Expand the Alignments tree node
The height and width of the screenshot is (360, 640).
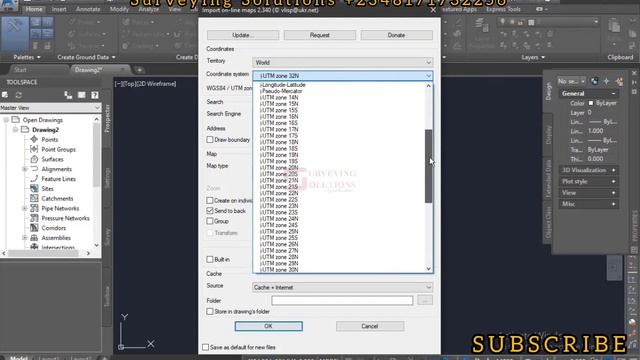click(25, 169)
